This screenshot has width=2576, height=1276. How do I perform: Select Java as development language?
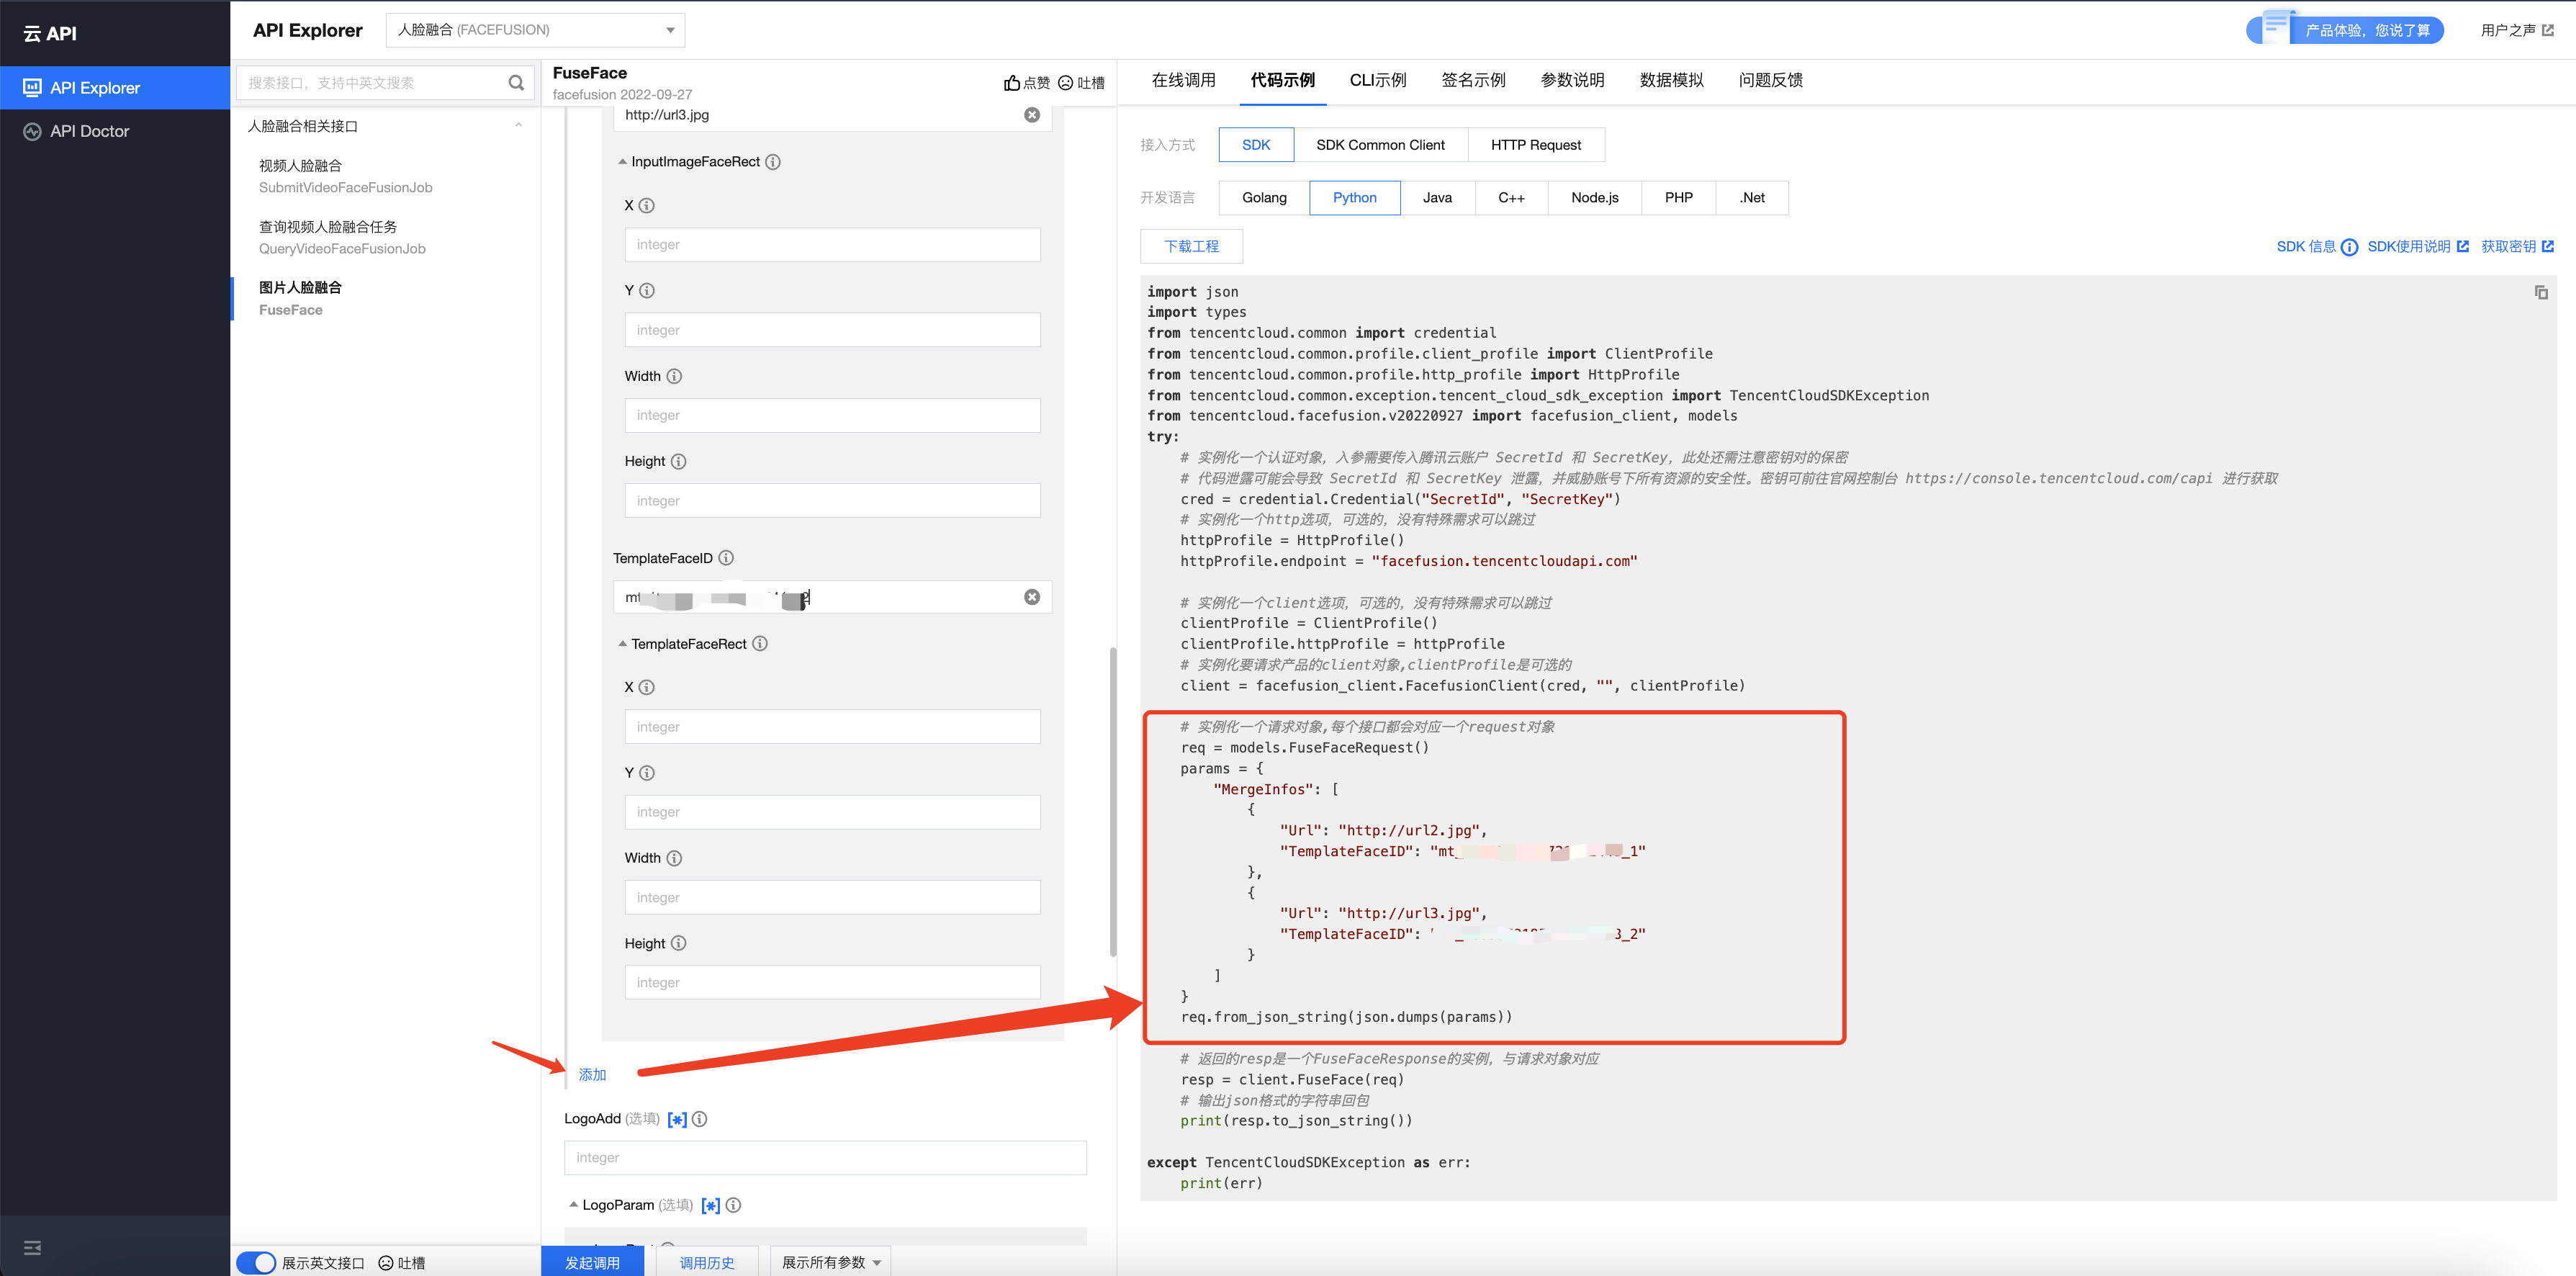click(x=1436, y=198)
